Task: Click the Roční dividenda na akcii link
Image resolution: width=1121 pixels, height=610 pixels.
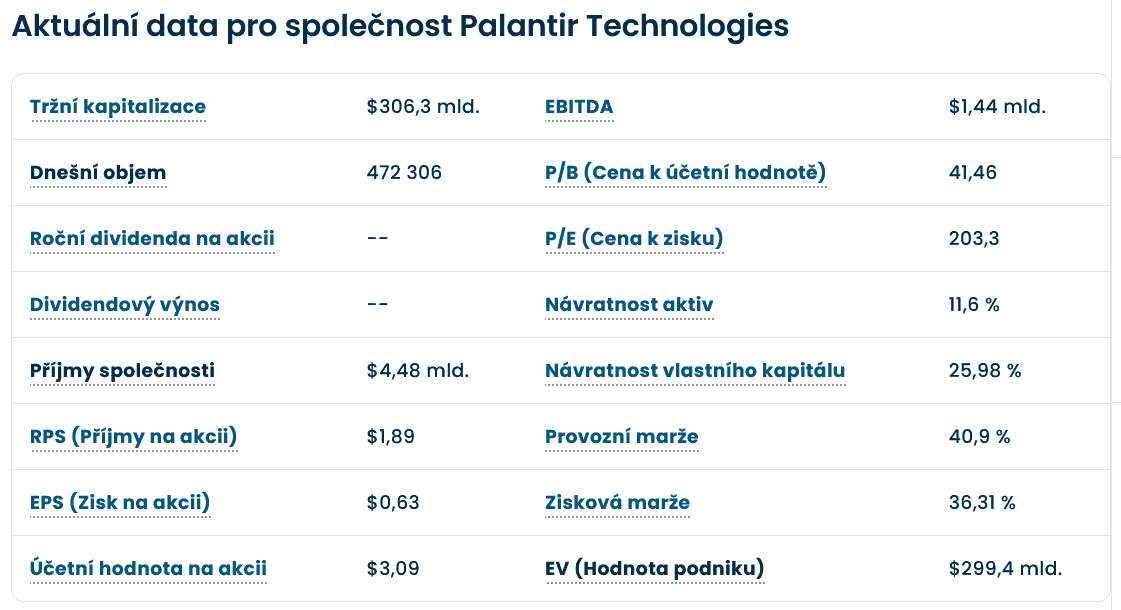Action: [152, 239]
